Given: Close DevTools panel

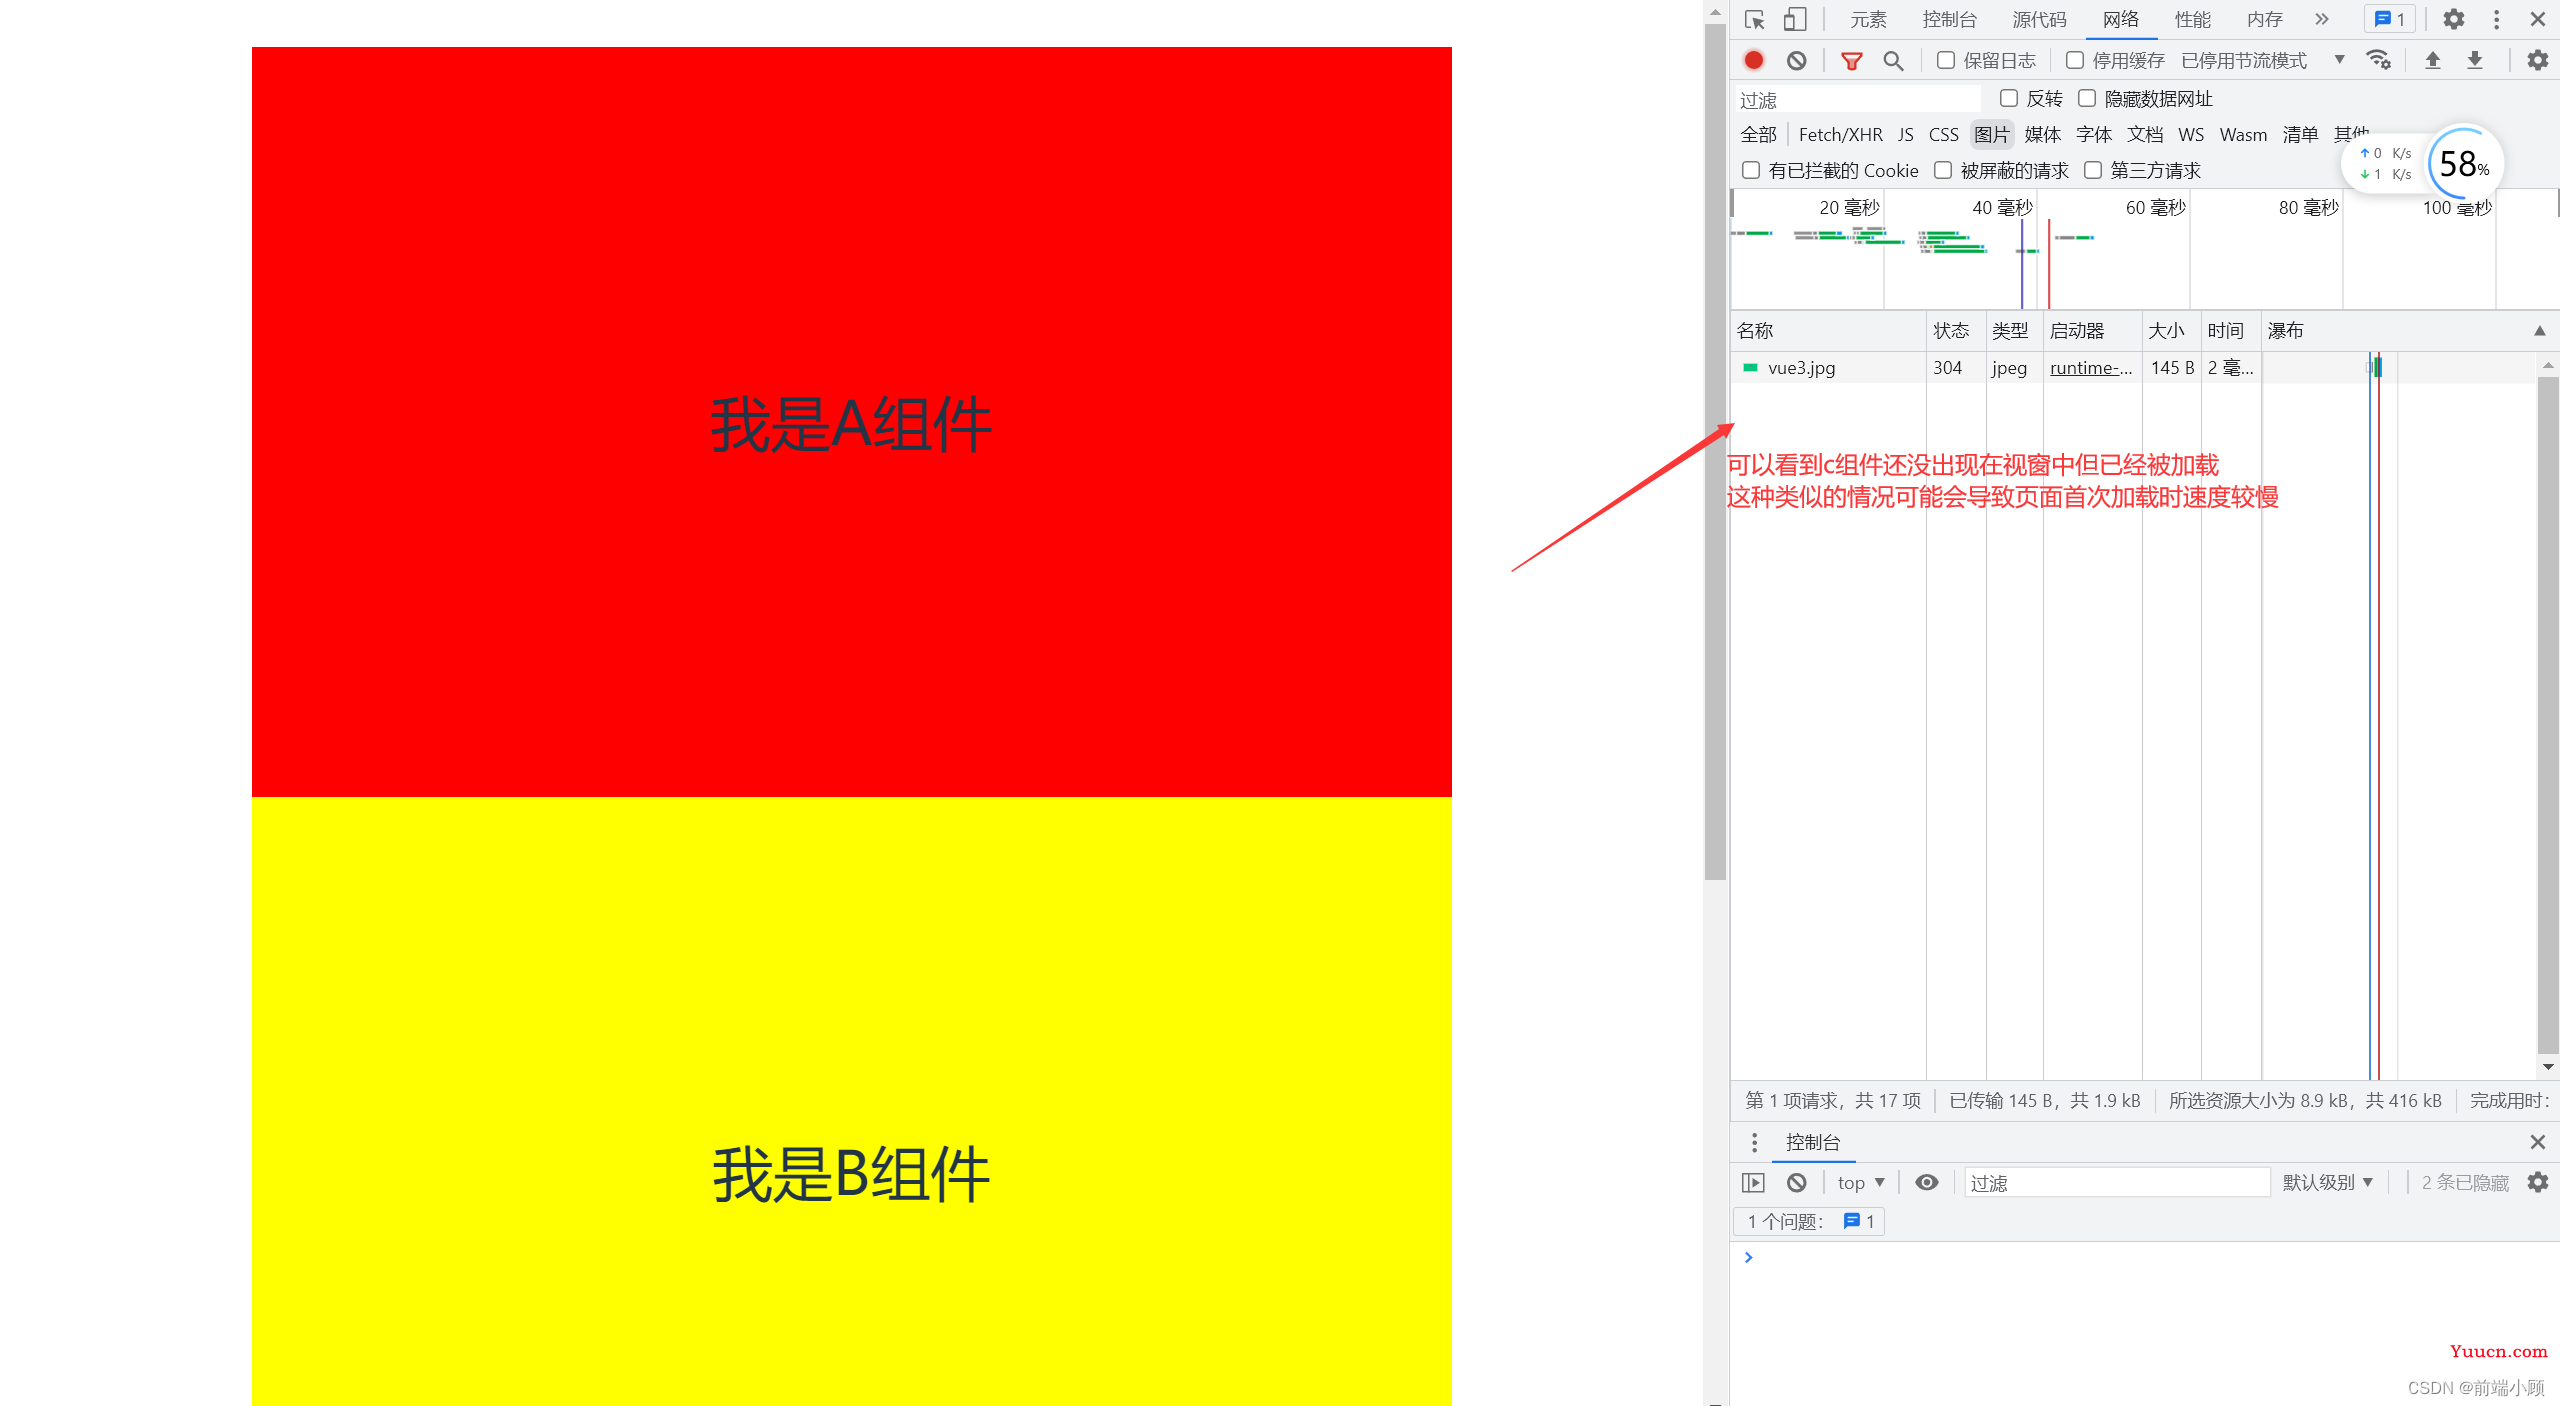Looking at the screenshot, I should click(2538, 19).
